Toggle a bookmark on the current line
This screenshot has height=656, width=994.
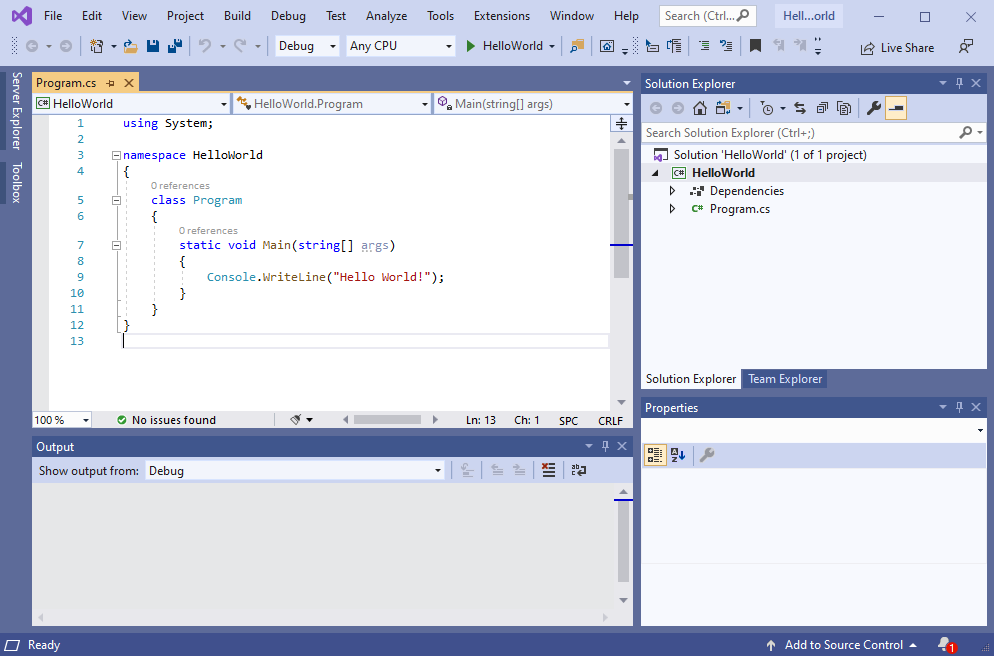point(755,46)
